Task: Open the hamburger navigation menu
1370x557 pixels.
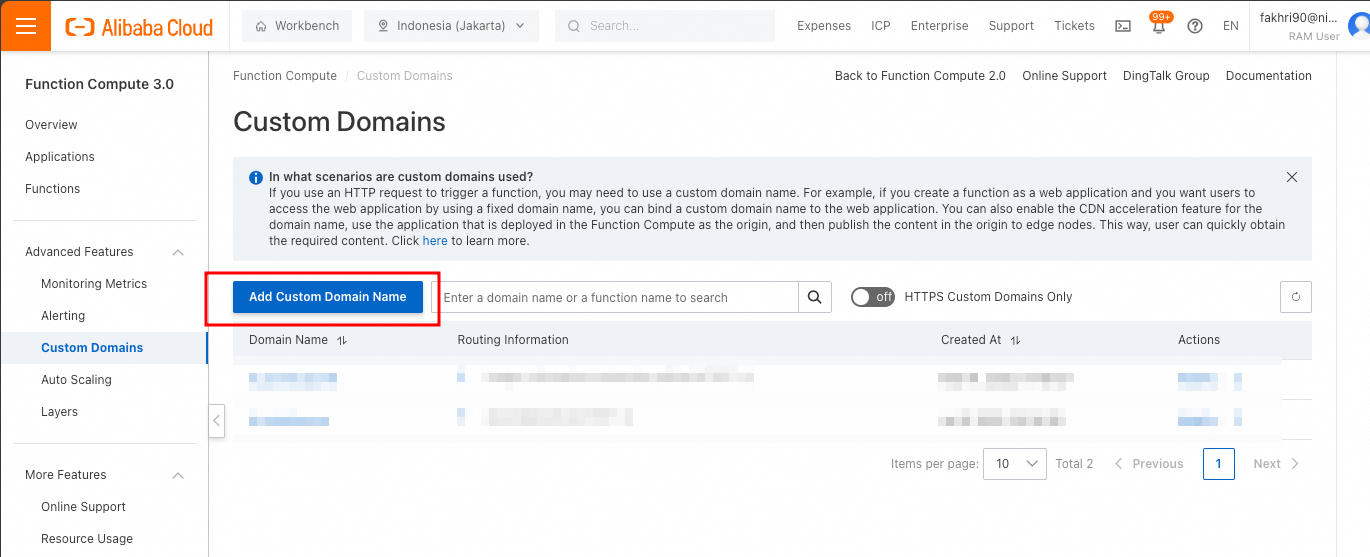Action: coord(26,26)
